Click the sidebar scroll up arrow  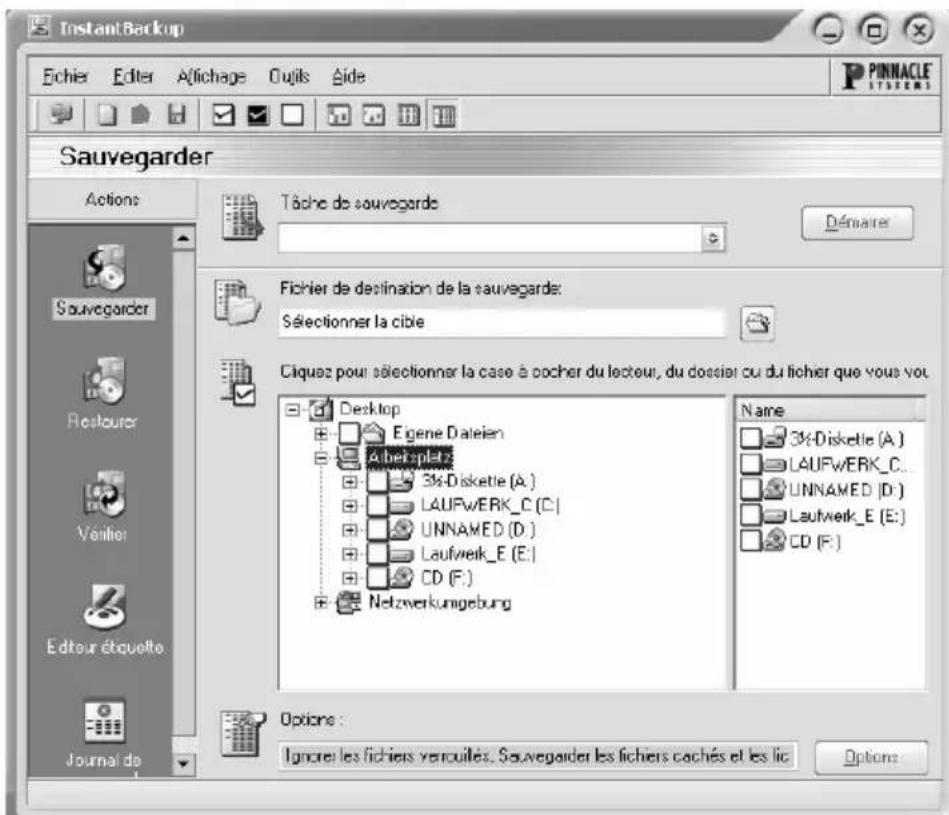pyautogui.click(x=183, y=238)
